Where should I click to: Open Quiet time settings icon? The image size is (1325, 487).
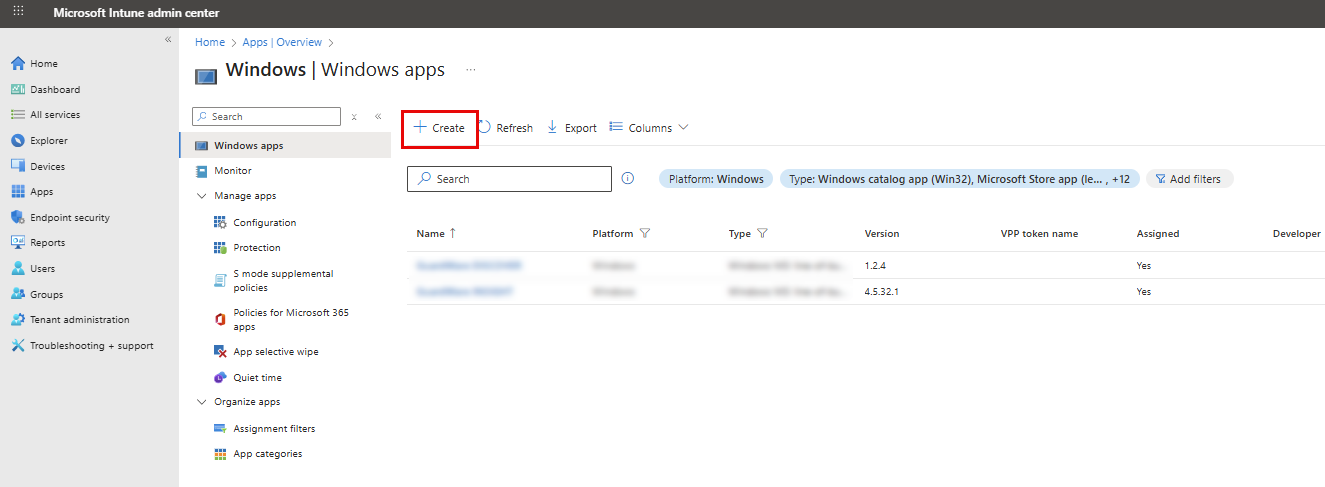pos(221,378)
